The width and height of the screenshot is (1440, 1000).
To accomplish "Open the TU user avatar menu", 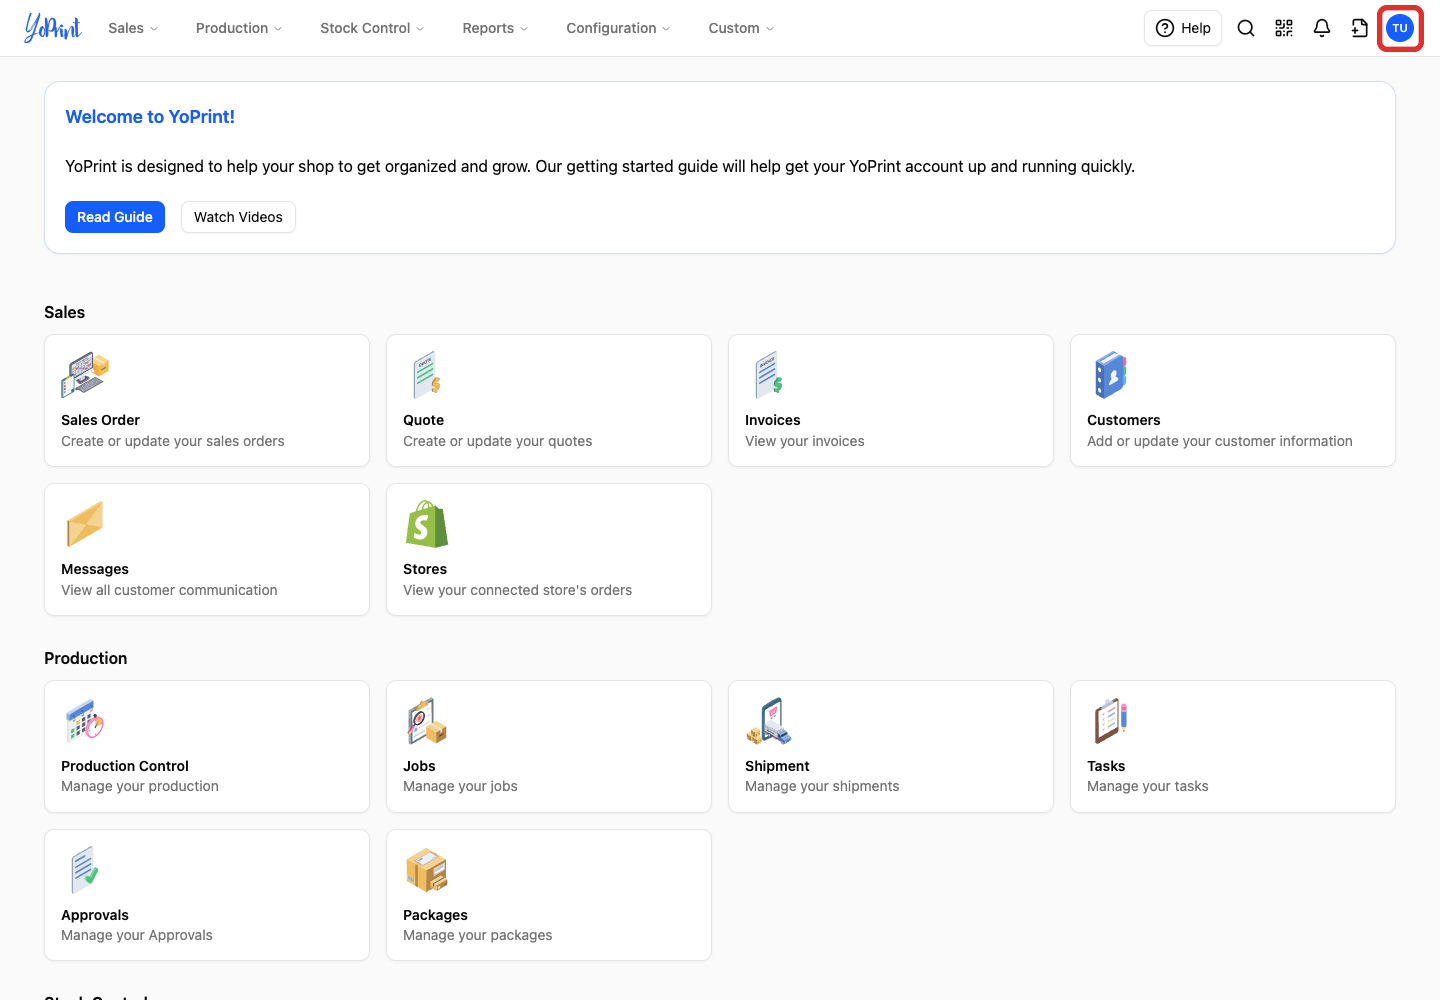I will click(x=1400, y=28).
